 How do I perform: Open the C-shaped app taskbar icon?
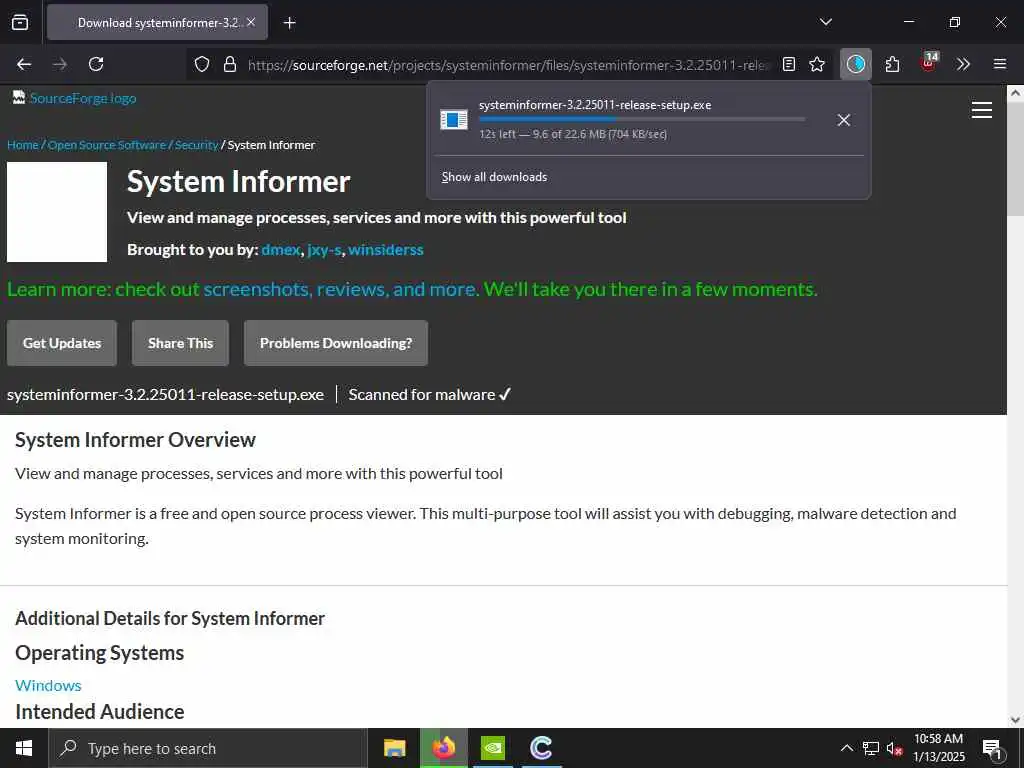(x=541, y=748)
